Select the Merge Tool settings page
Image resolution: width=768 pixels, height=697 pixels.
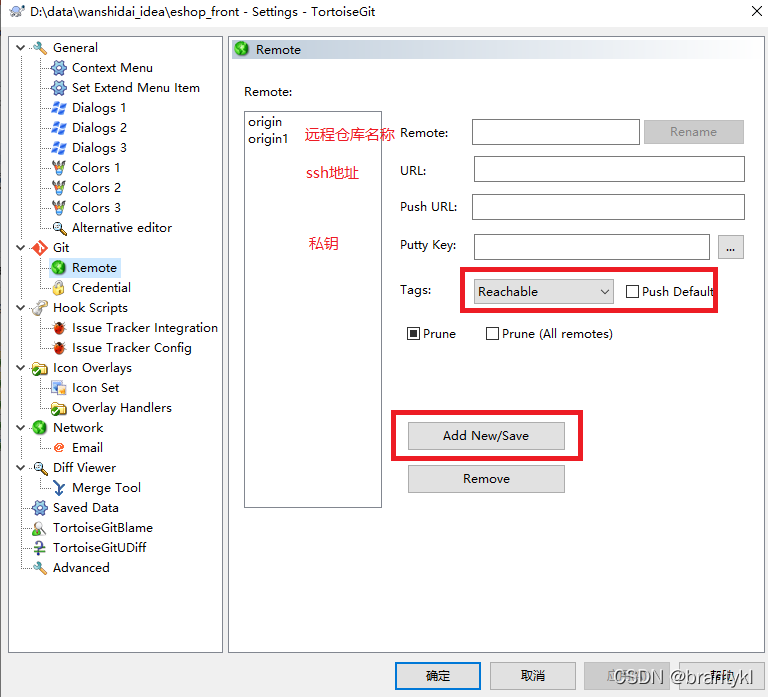[x=106, y=488]
